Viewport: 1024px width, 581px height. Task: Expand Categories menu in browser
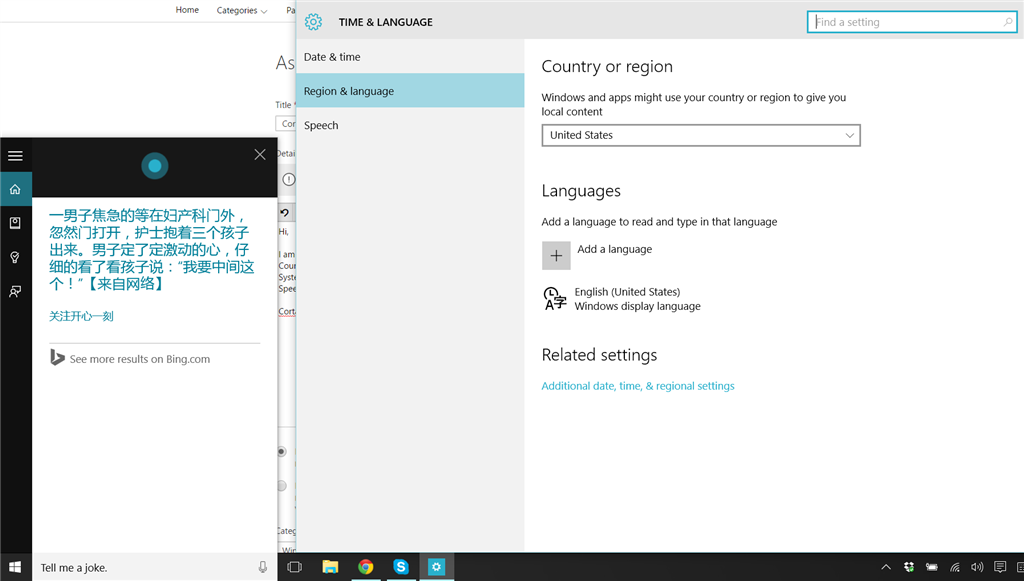(x=242, y=10)
